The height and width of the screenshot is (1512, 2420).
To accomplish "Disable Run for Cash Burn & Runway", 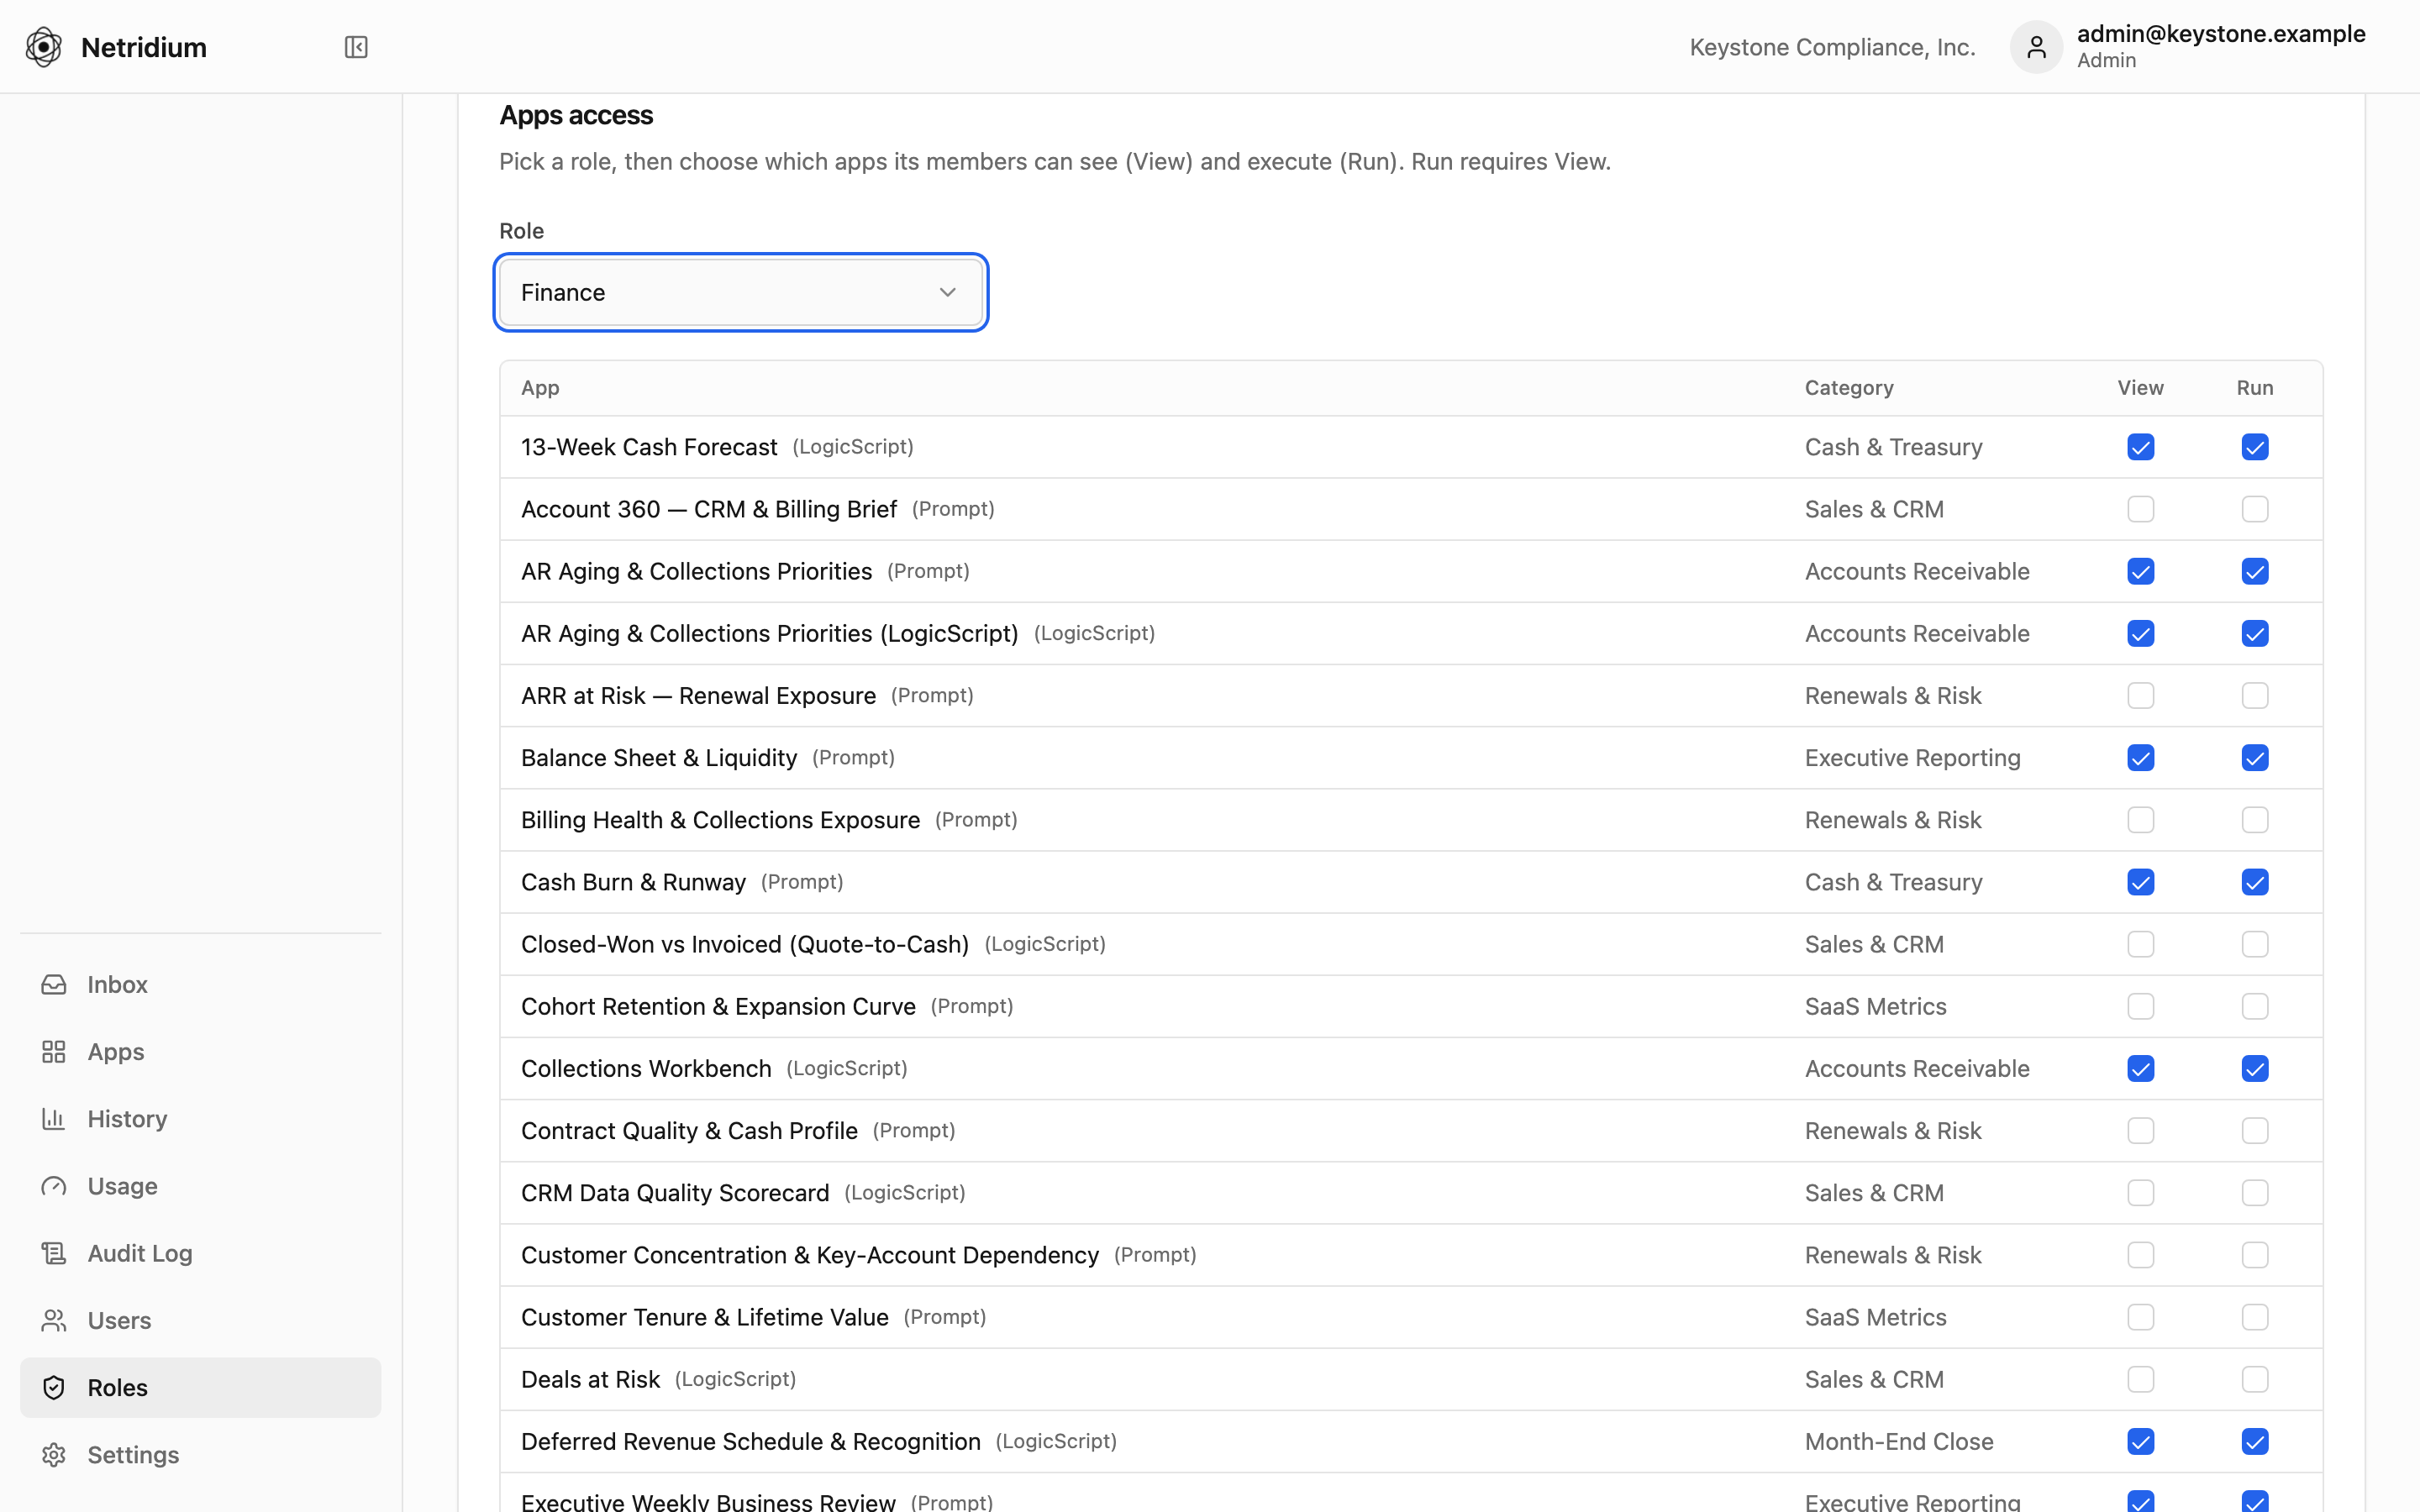I will click(2254, 882).
